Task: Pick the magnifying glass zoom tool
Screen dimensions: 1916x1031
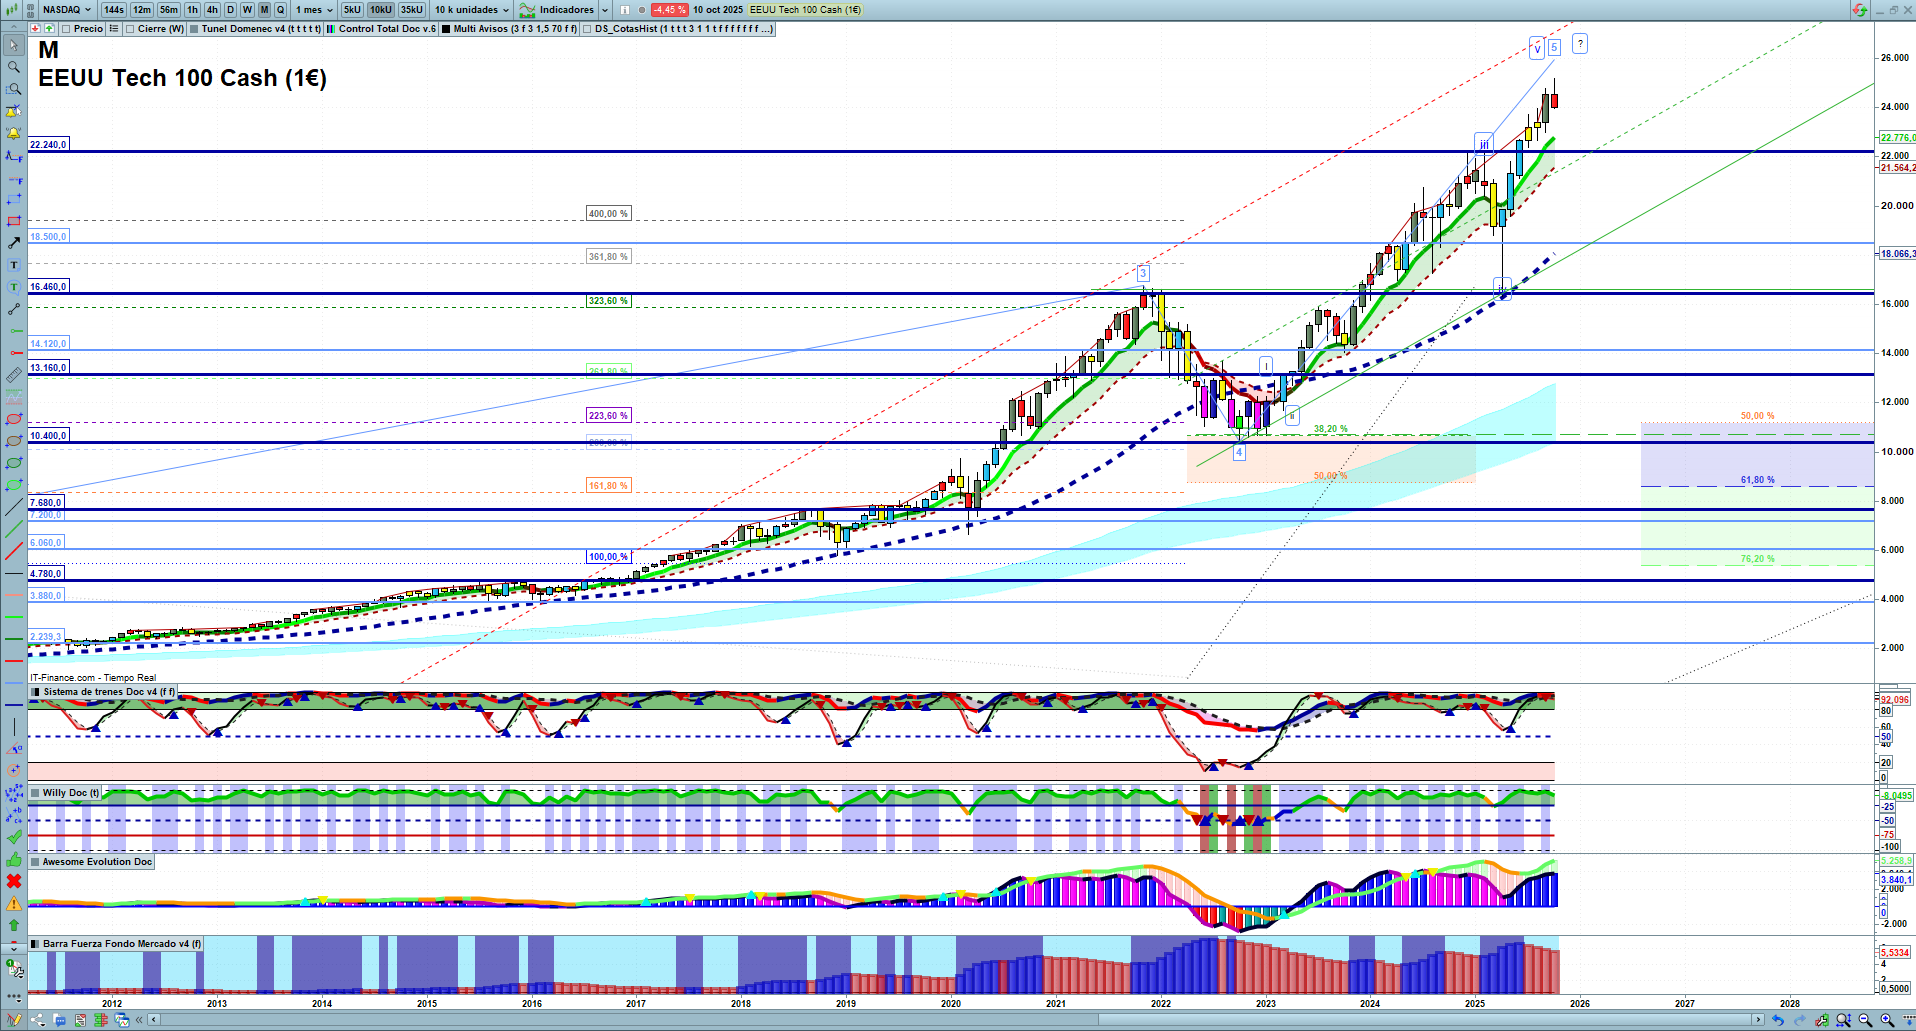Action: click(13, 67)
